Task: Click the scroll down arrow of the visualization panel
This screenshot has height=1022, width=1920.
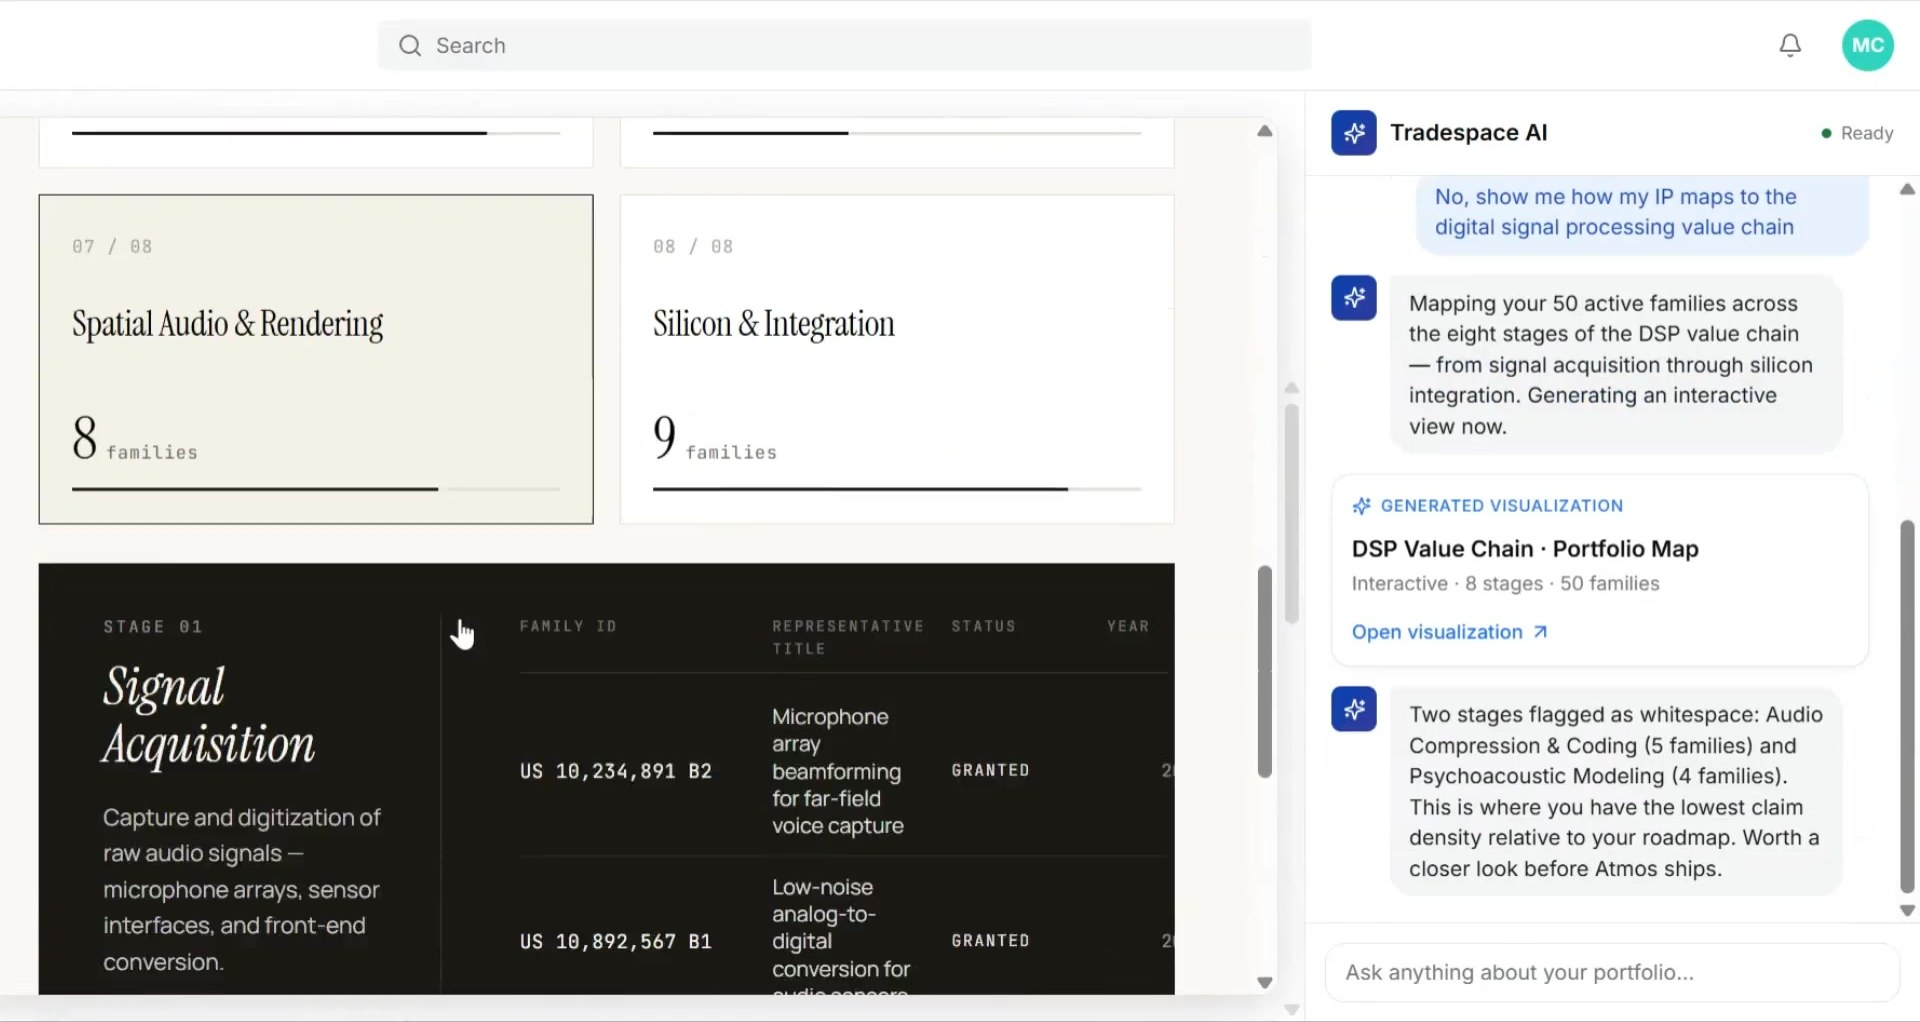Action: [1265, 983]
